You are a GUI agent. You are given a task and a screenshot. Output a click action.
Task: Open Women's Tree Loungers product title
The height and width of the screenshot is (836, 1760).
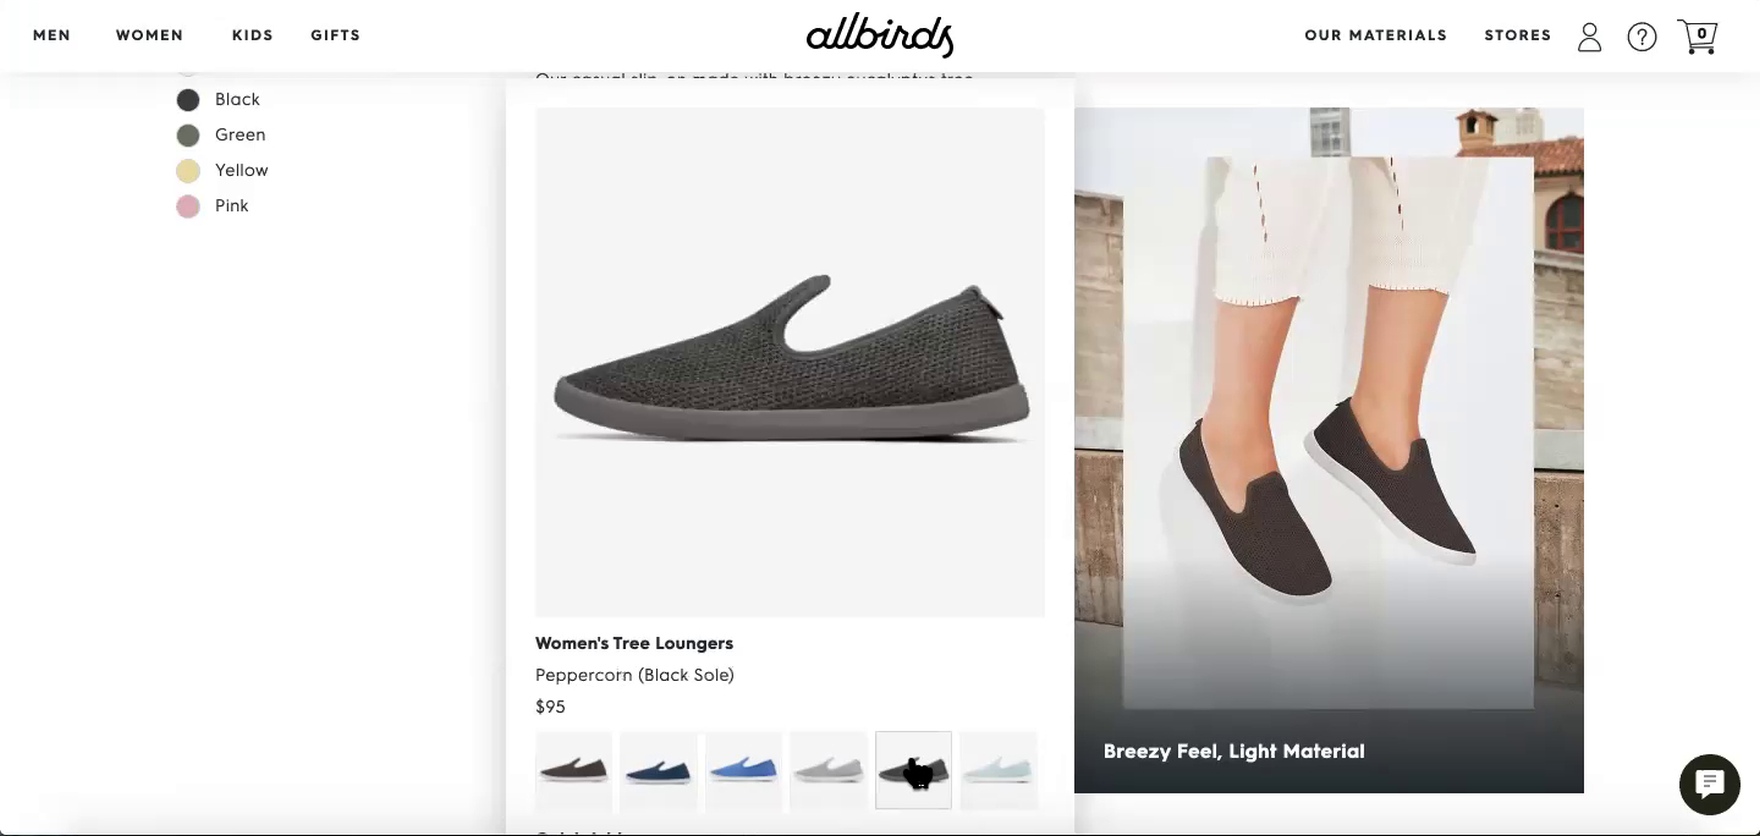(x=634, y=643)
